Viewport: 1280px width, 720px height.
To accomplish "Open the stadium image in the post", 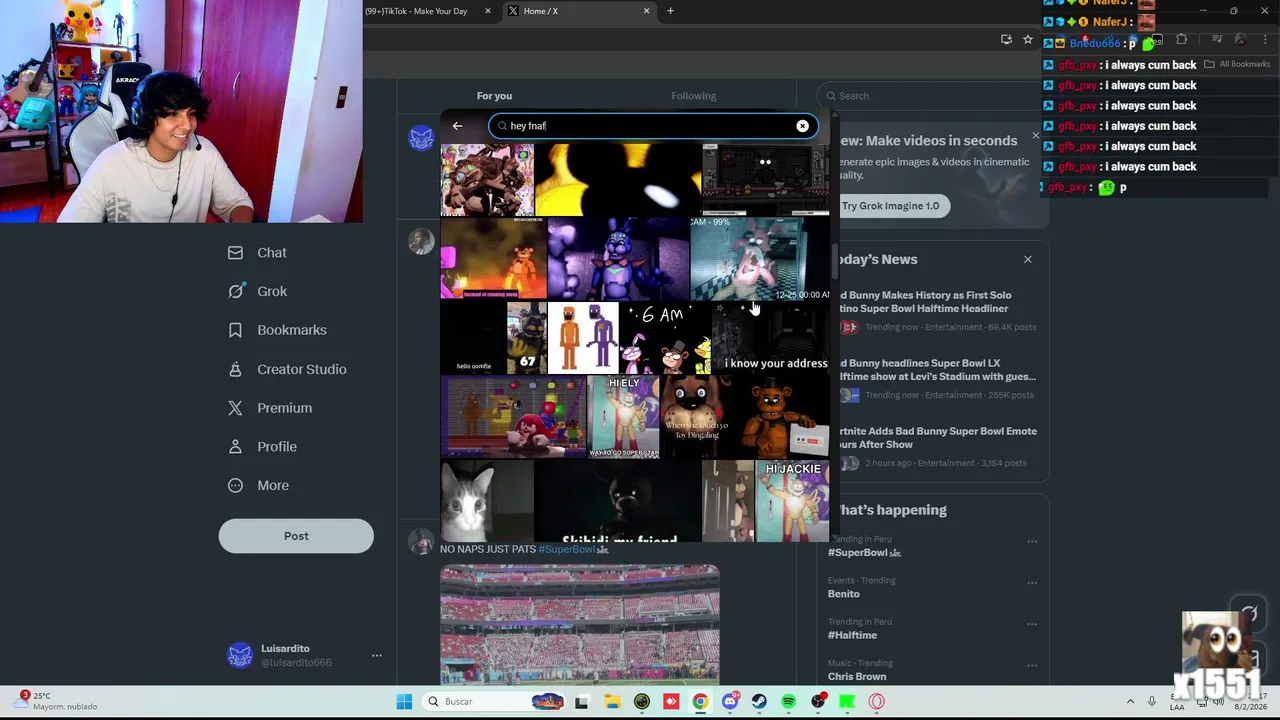I will [579, 624].
